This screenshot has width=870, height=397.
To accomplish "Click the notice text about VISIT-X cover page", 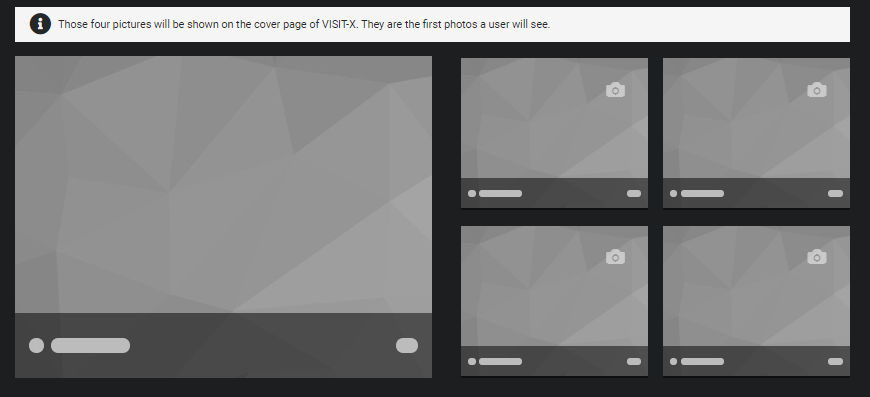I will [304, 24].
